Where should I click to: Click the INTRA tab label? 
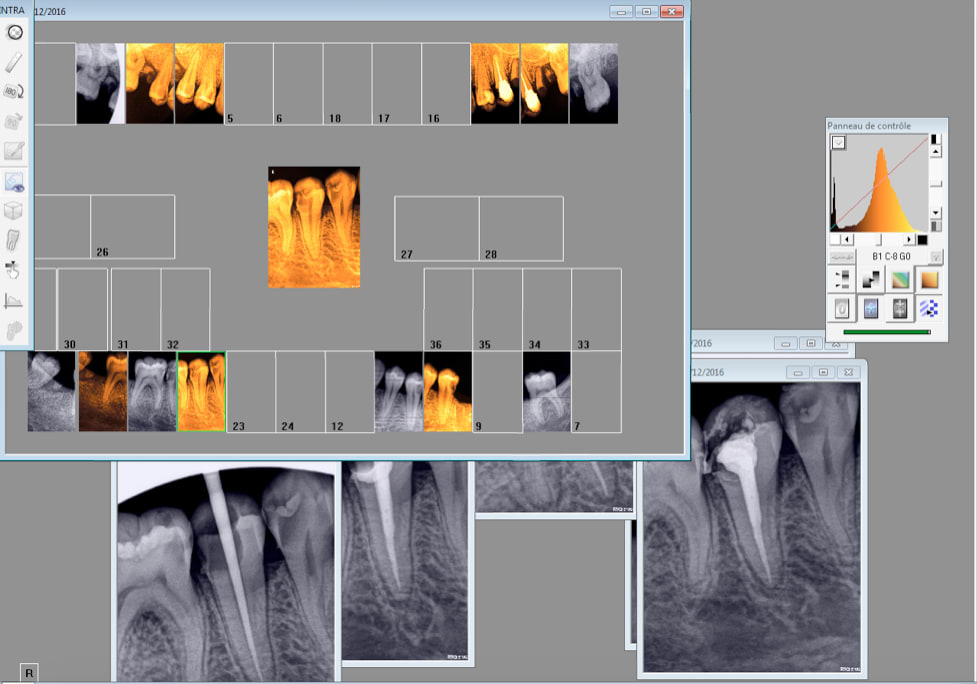[x=13, y=10]
